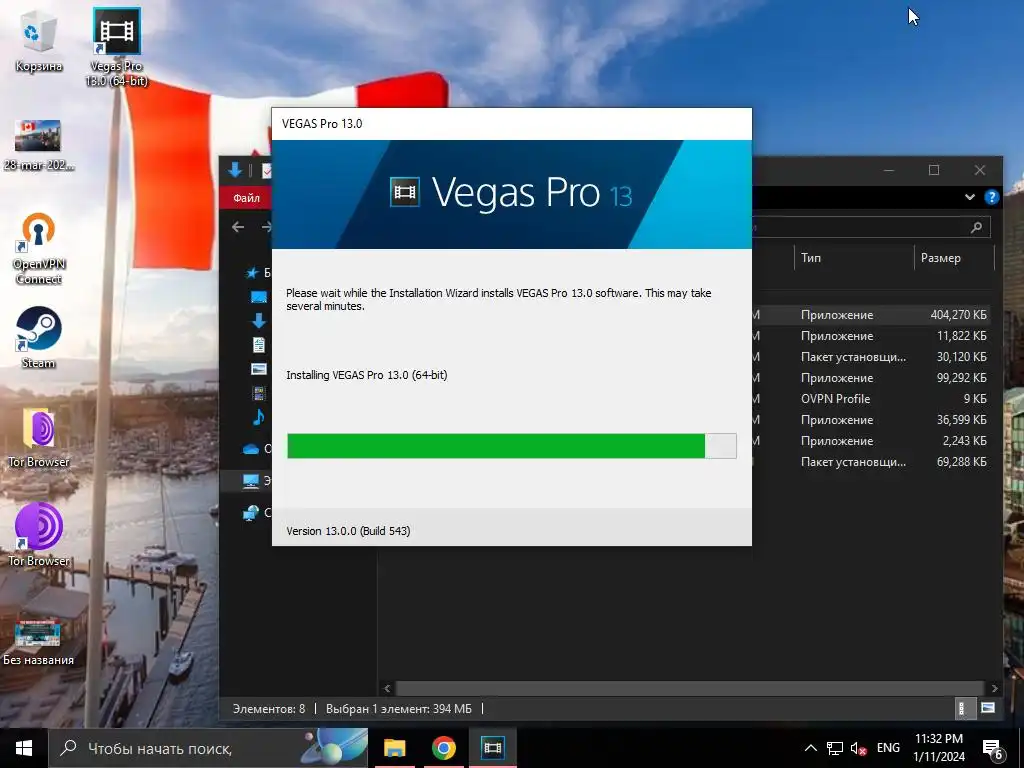Open OneDrive cloud icon in Explorer sidebar
This screenshot has height=768, width=1024.
point(251,449)
